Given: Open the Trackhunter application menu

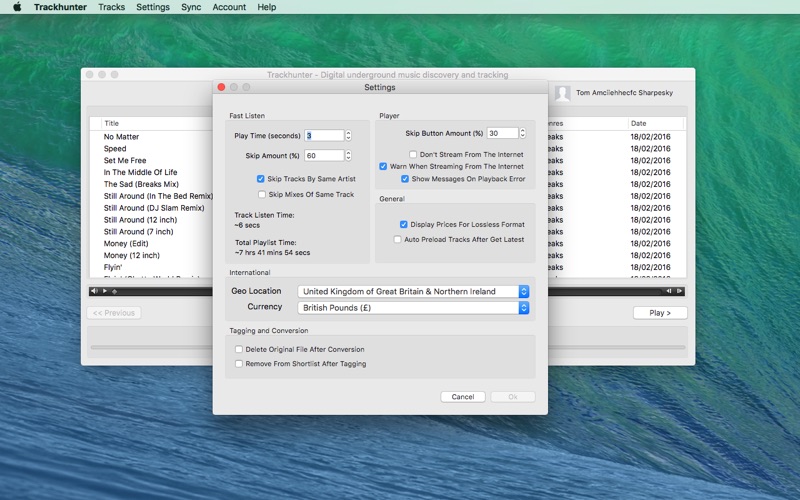Looking at the screenshot, I should point(60,7).
